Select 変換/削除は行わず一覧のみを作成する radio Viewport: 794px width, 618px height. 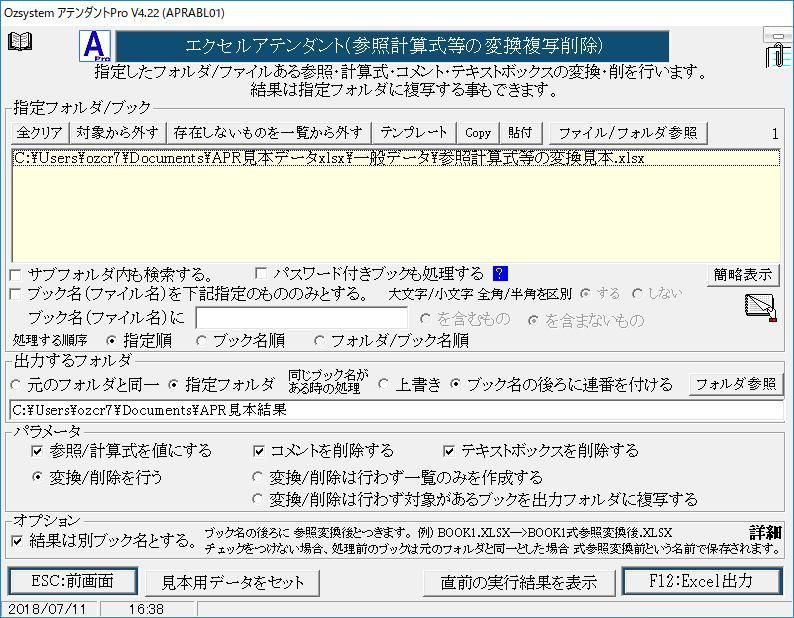pyautogui.click(x=258, y=477)
